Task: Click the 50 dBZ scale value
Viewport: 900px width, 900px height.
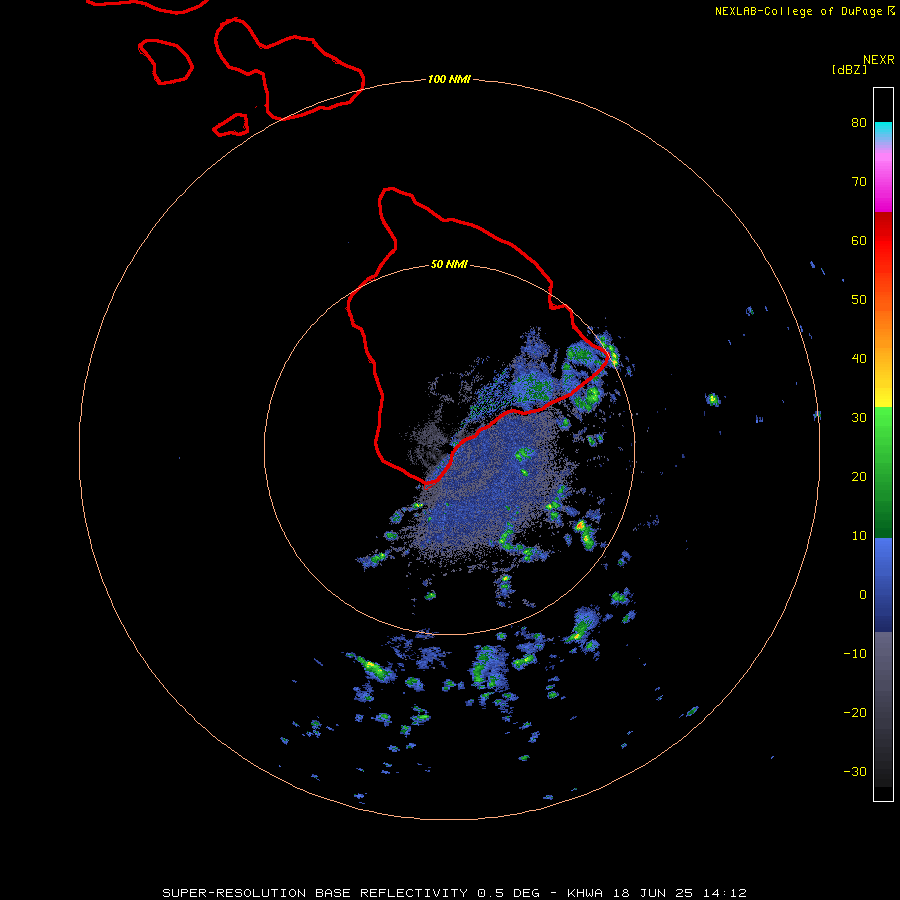Action: [x=859, y=300]
